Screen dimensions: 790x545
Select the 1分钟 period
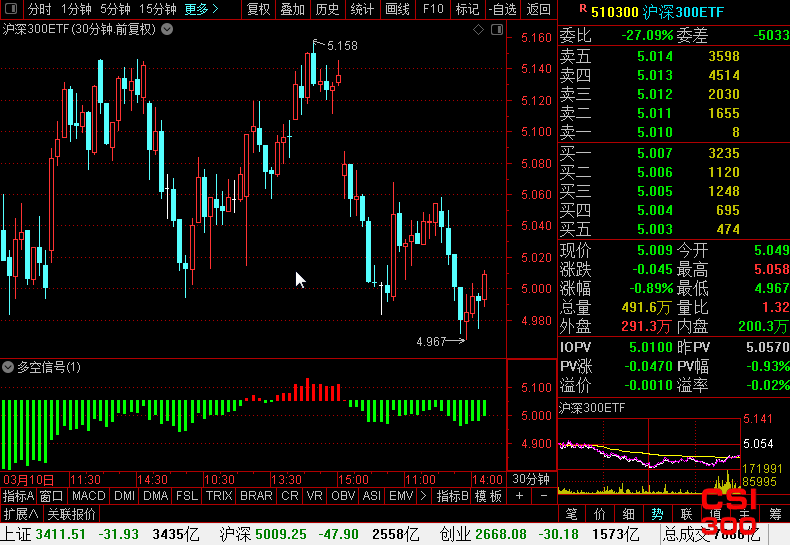click(x=76, y=9)
